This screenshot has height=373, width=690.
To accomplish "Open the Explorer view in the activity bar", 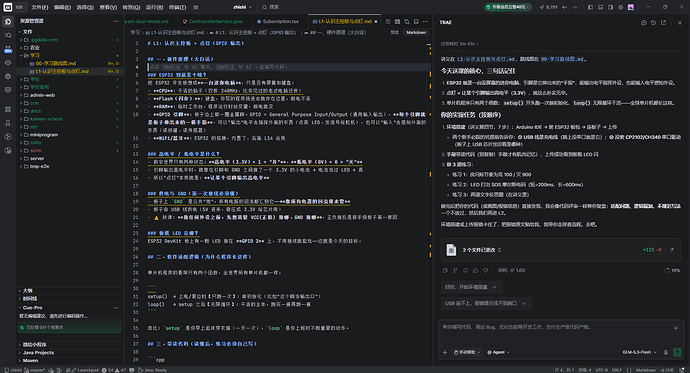I will (x=8, y=21).
